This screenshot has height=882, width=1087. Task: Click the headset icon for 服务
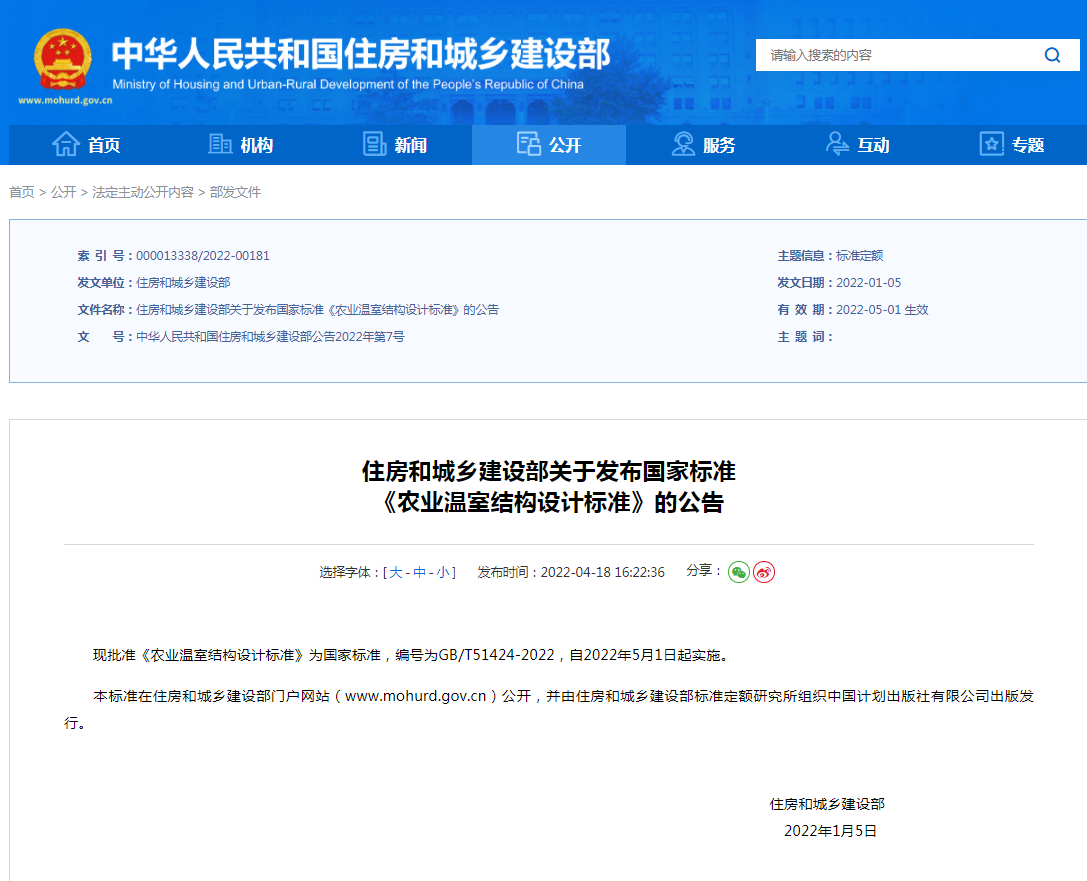pos(684,145)
